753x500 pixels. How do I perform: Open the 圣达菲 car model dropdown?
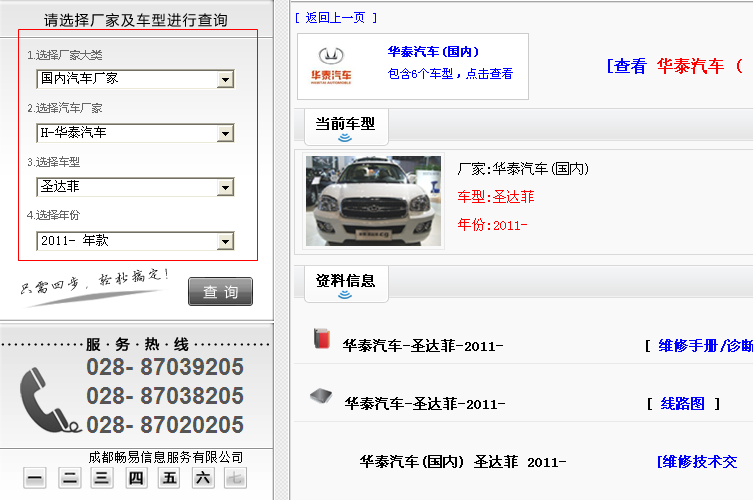135,187
